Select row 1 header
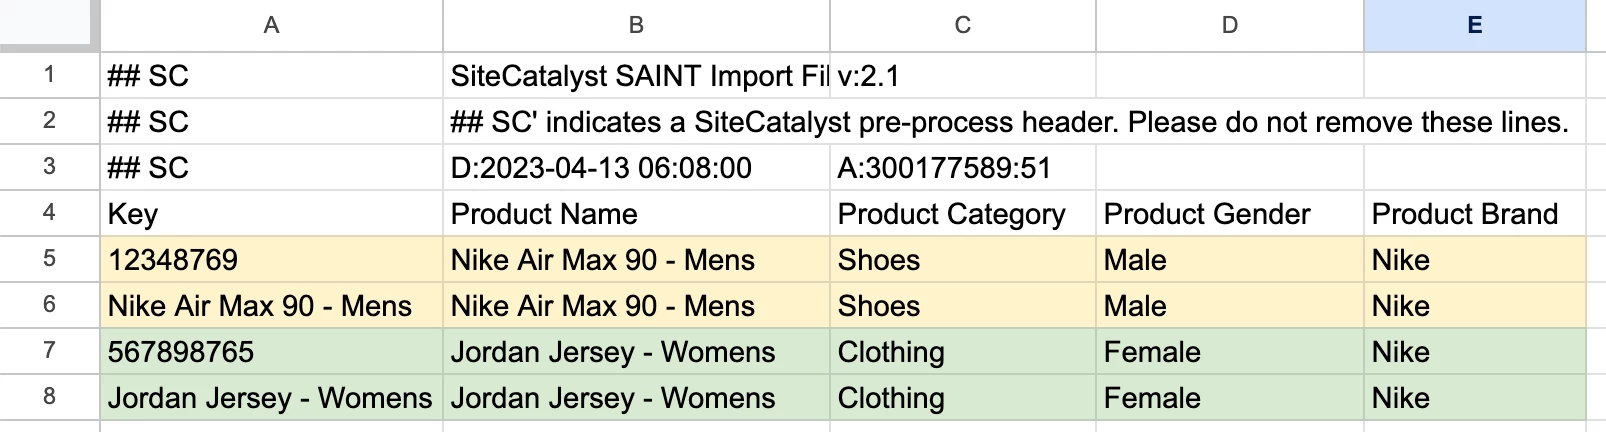The width and height of the screenshot is (1606, 432). pos(49,75)
